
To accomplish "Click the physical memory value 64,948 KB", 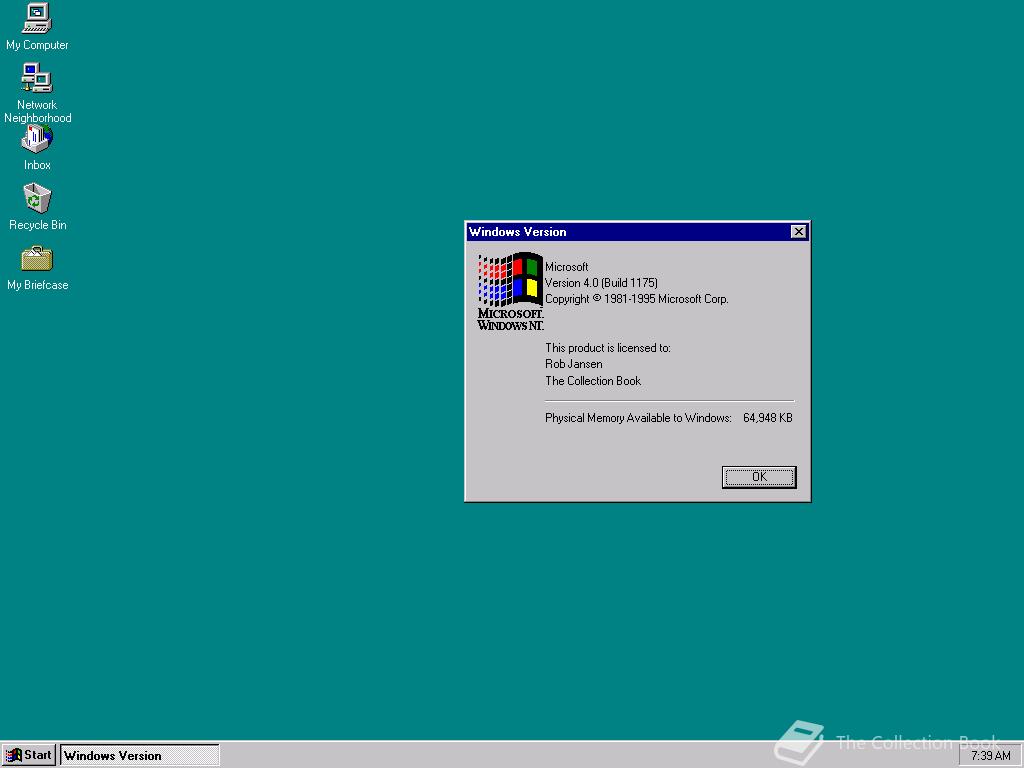I will pyautogui.click(x=767, y=418).
